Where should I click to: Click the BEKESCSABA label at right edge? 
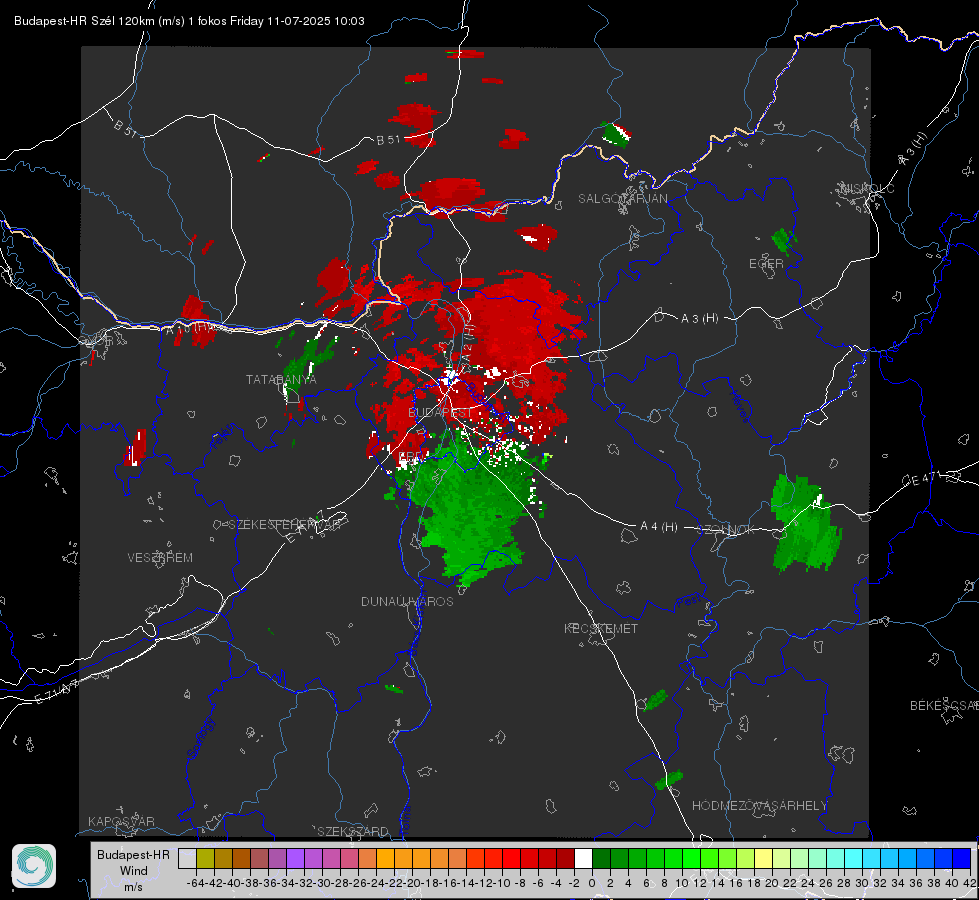click(x=944, y=705)
